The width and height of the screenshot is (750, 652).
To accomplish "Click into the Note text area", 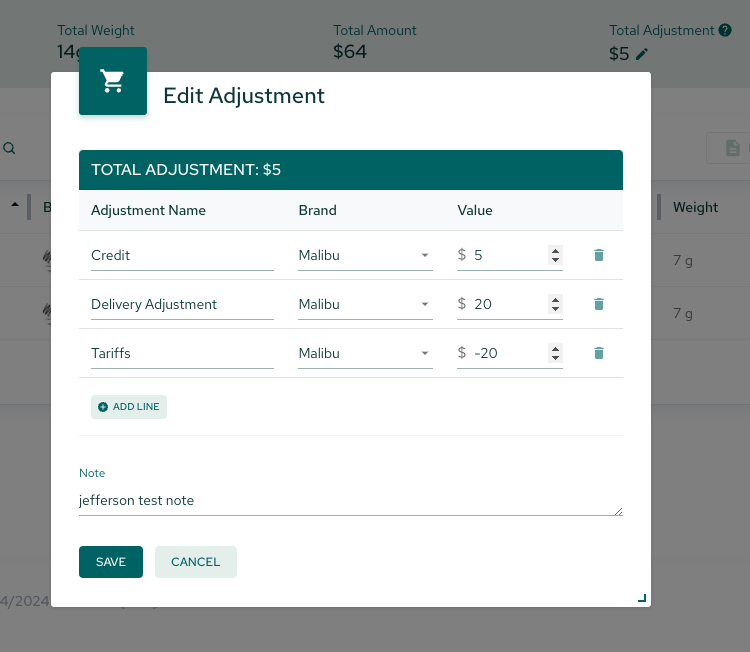I will tap(351, 500).
